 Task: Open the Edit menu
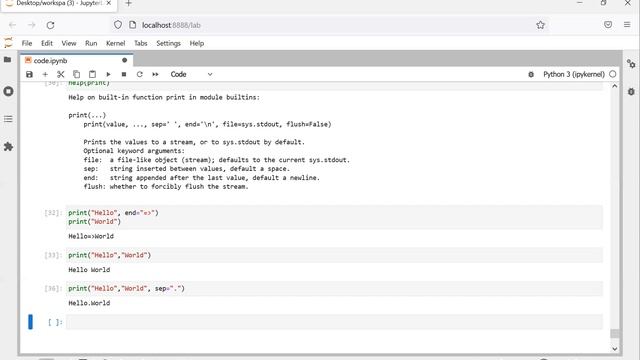(47, 43)
